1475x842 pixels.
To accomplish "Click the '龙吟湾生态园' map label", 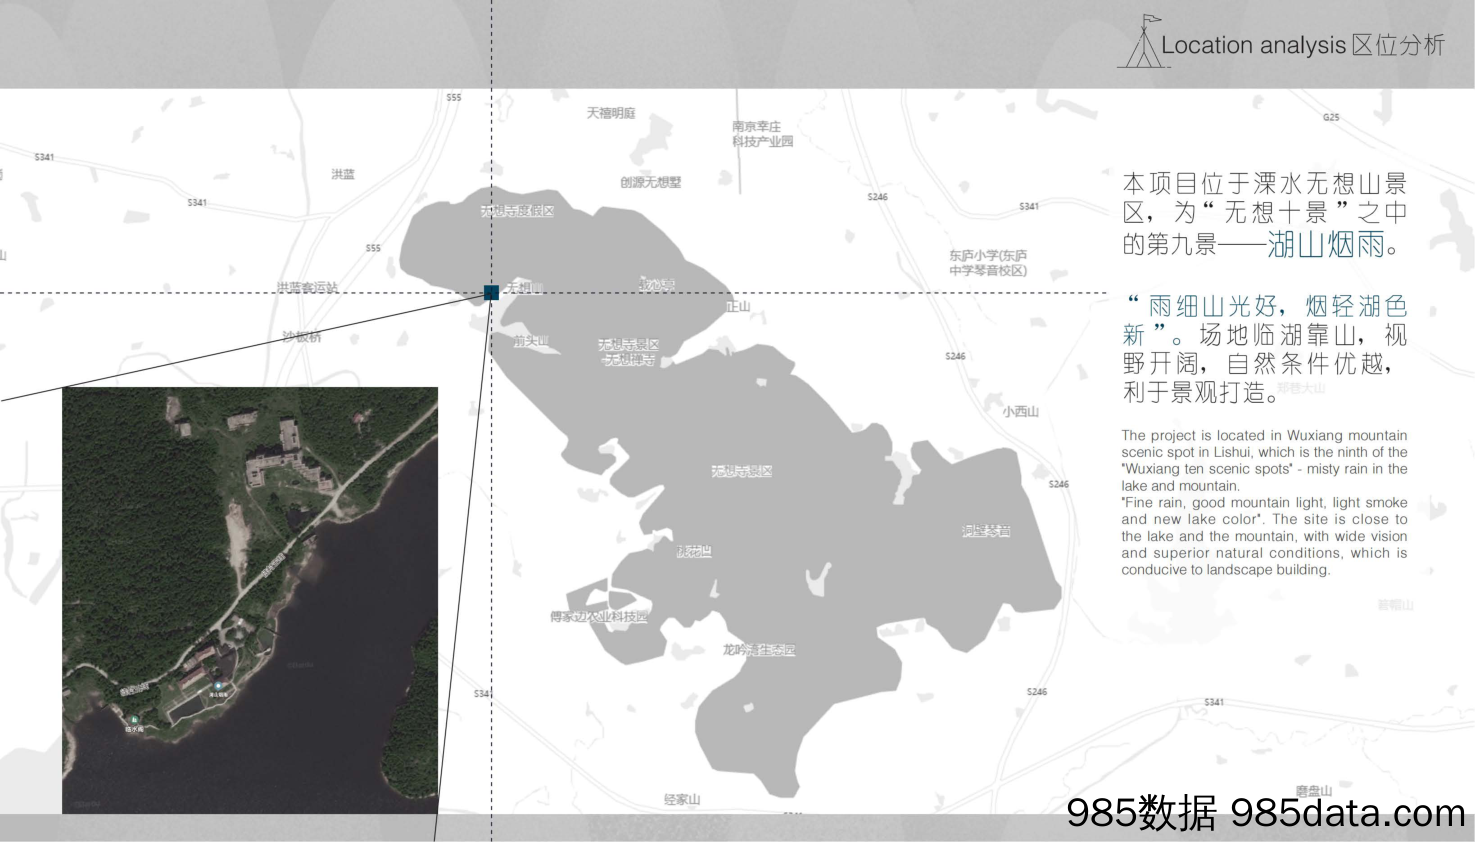I will 759,650.
